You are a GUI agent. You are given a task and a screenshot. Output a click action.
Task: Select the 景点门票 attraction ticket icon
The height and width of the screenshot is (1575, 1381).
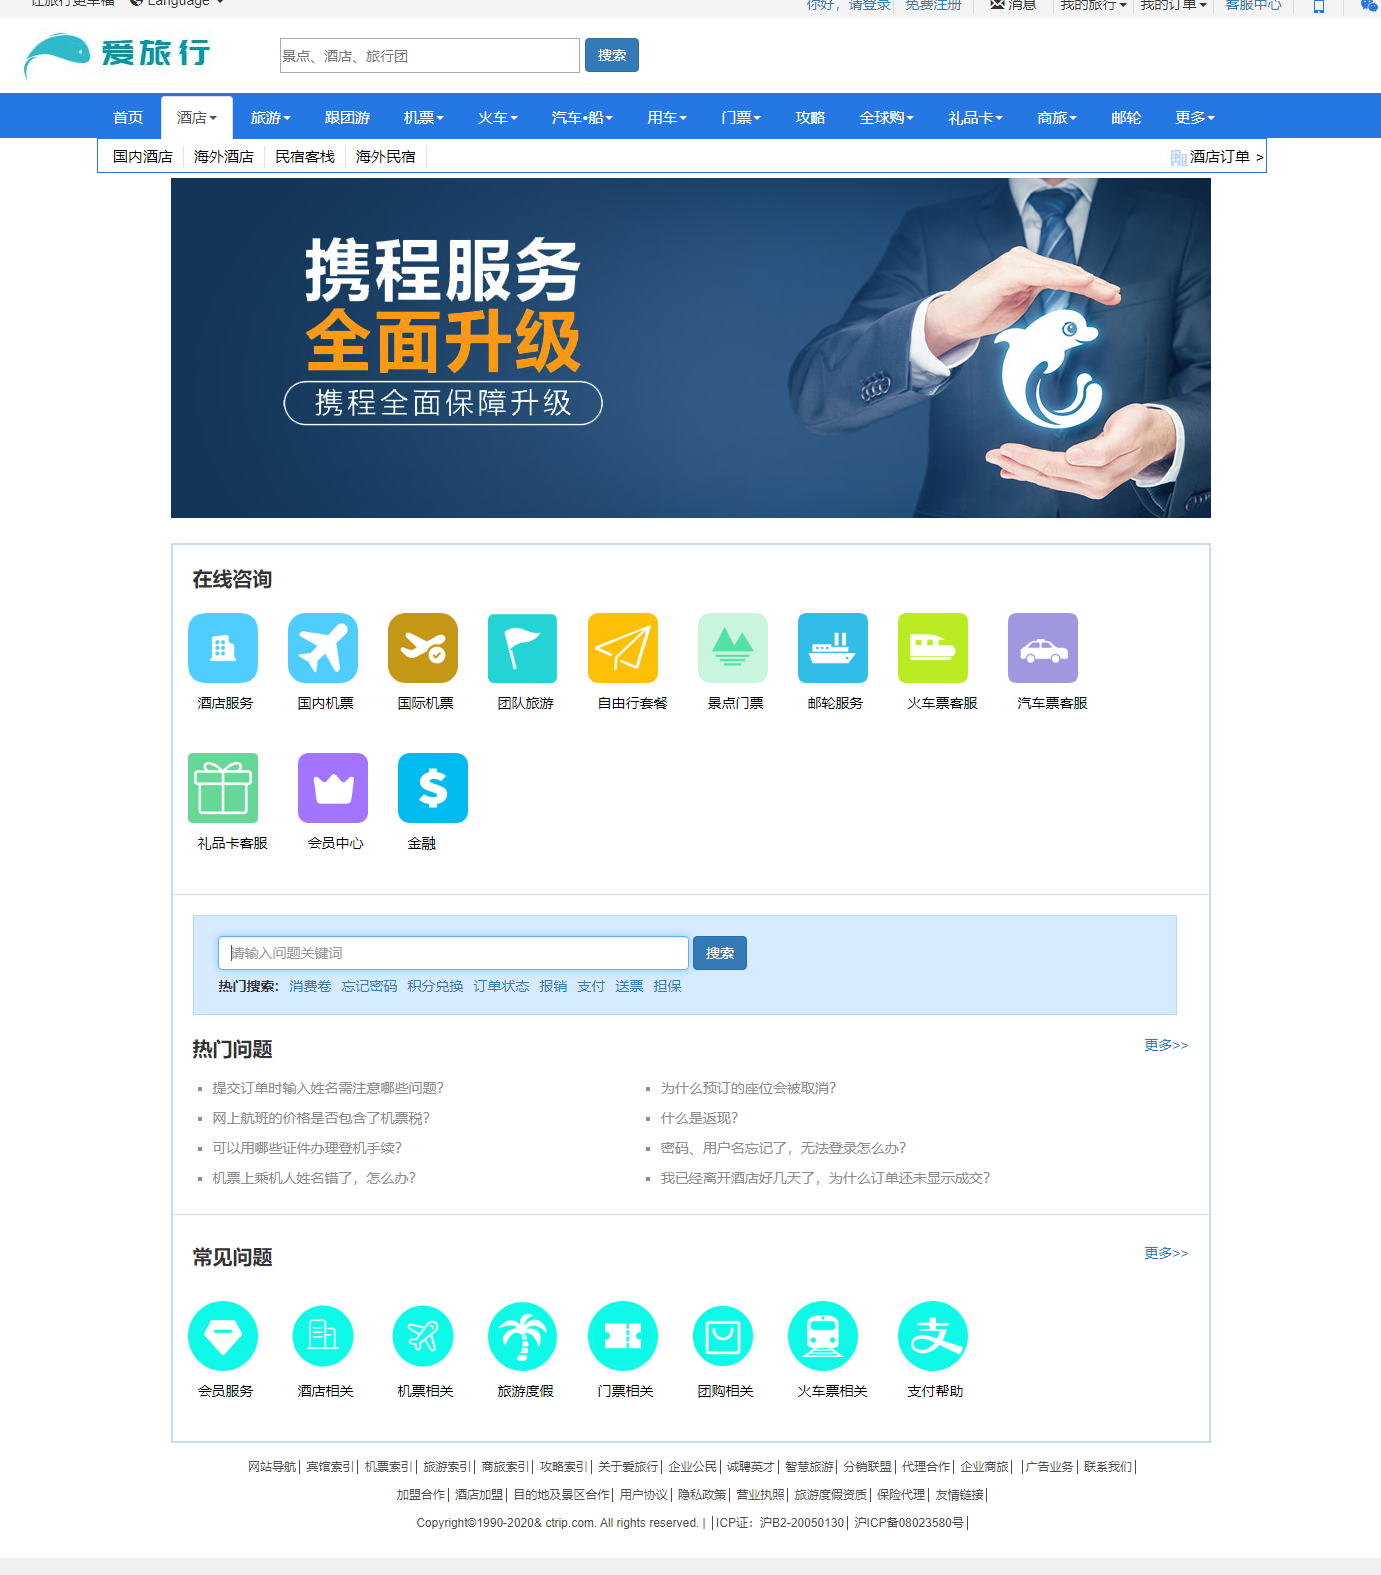733,648
